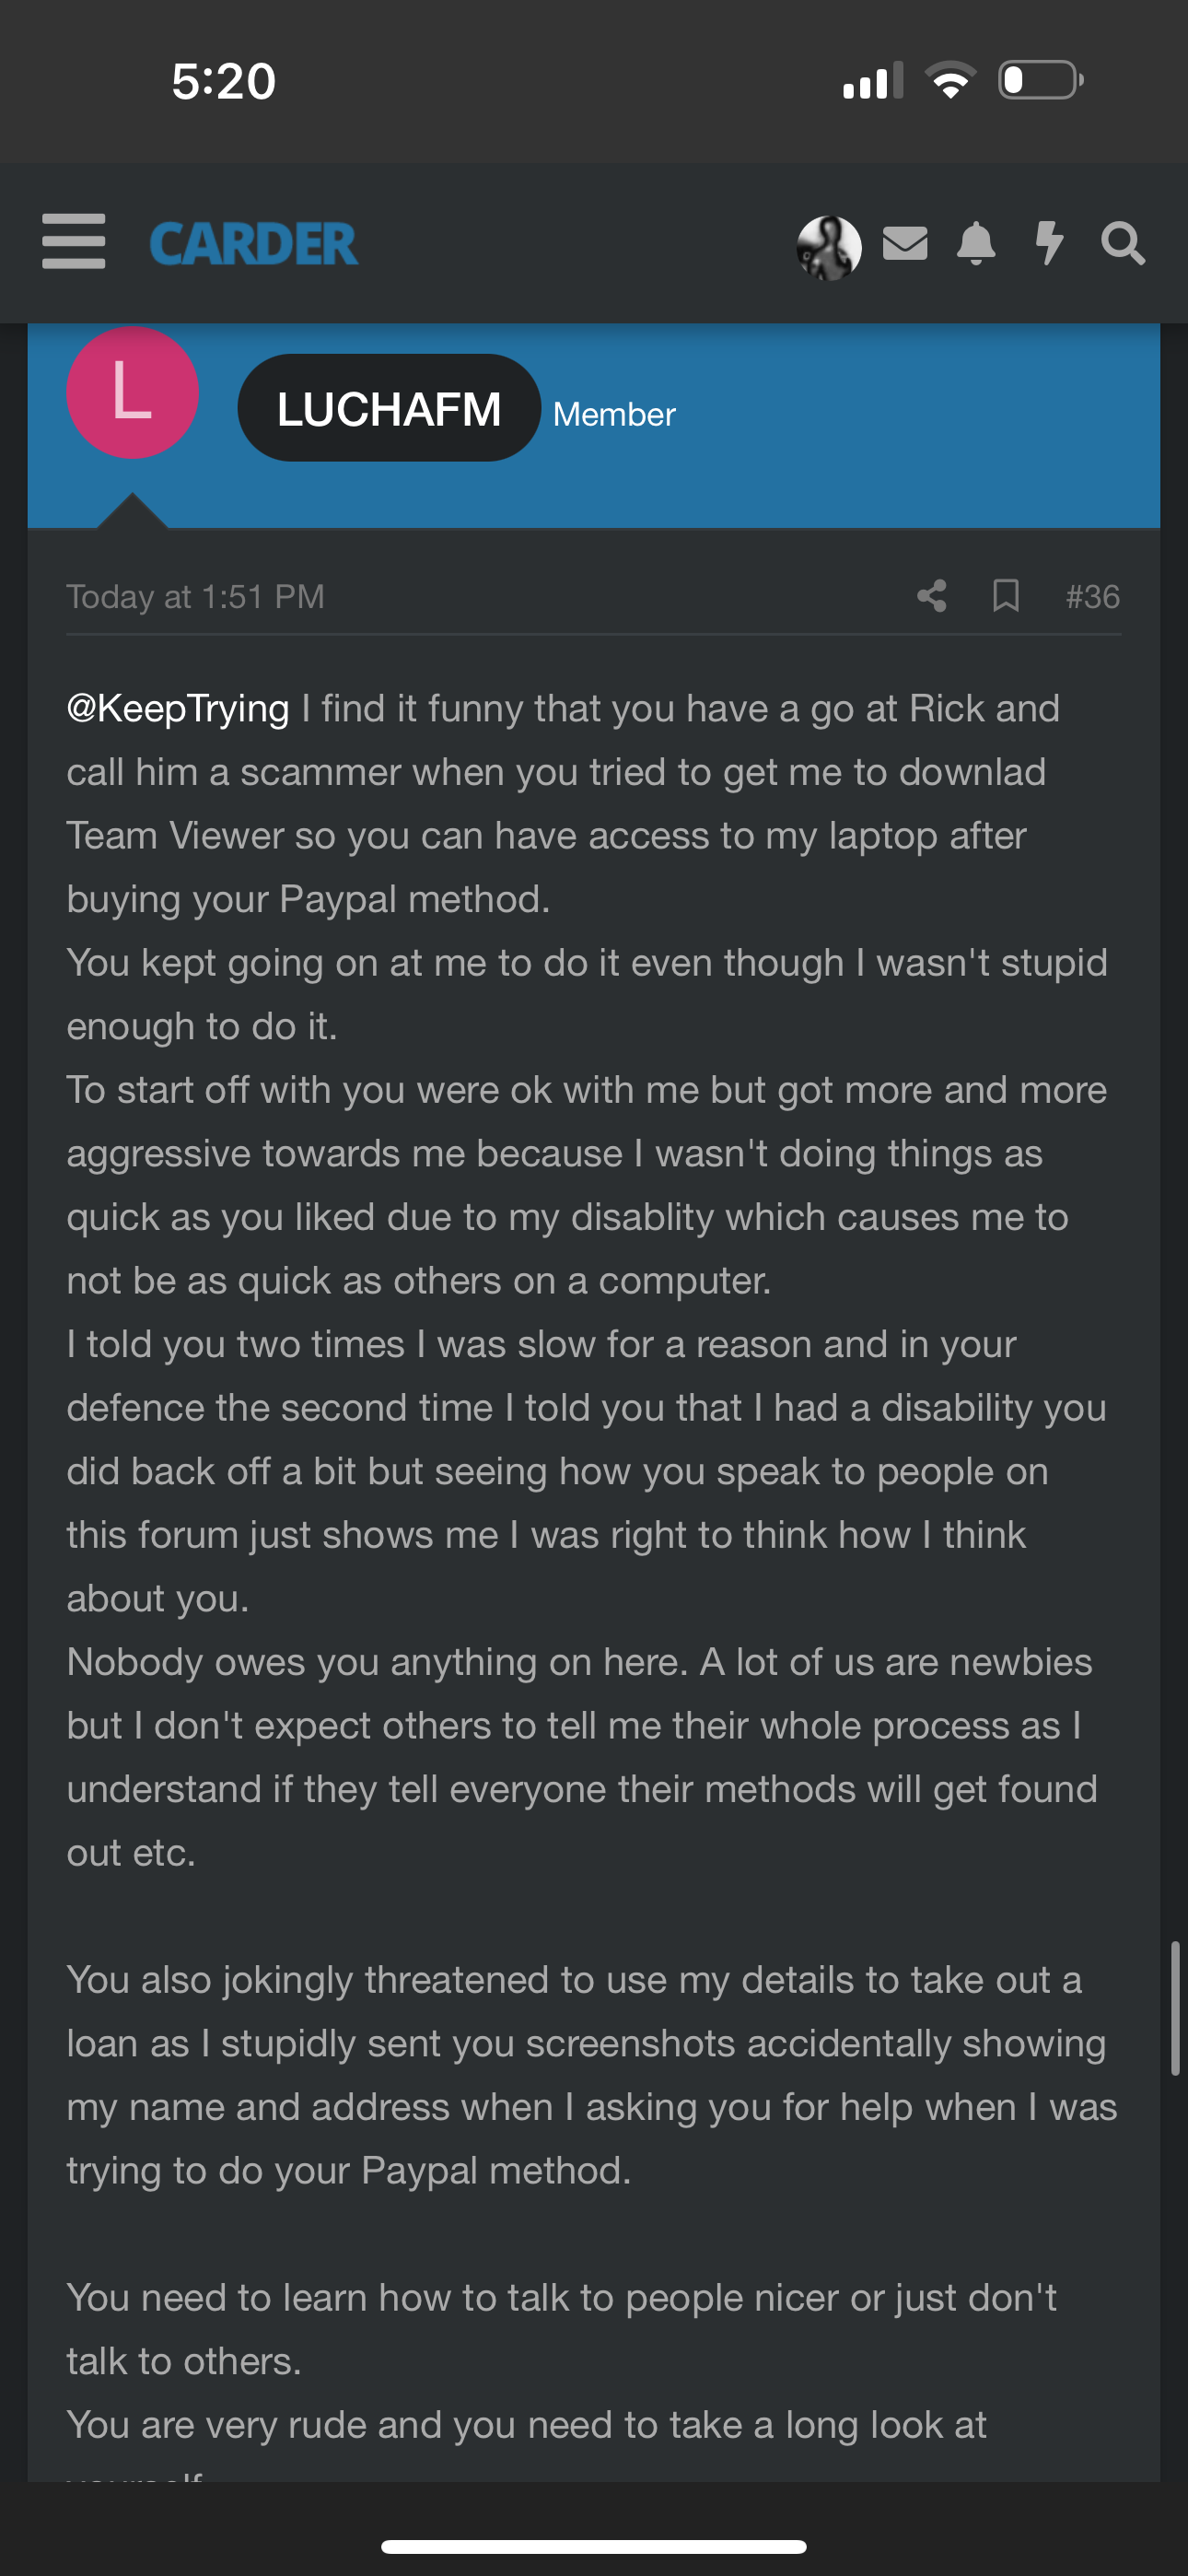This screenshot has height=2576, width=1188.
Task: Open the post #36 permalink
Action: tap(1092, 597)
